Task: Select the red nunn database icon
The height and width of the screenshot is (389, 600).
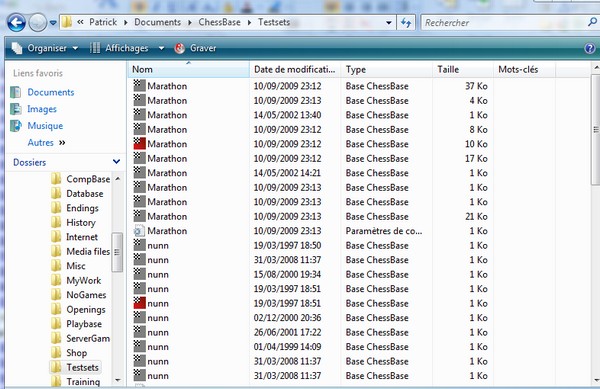Action: coord(139,303)
